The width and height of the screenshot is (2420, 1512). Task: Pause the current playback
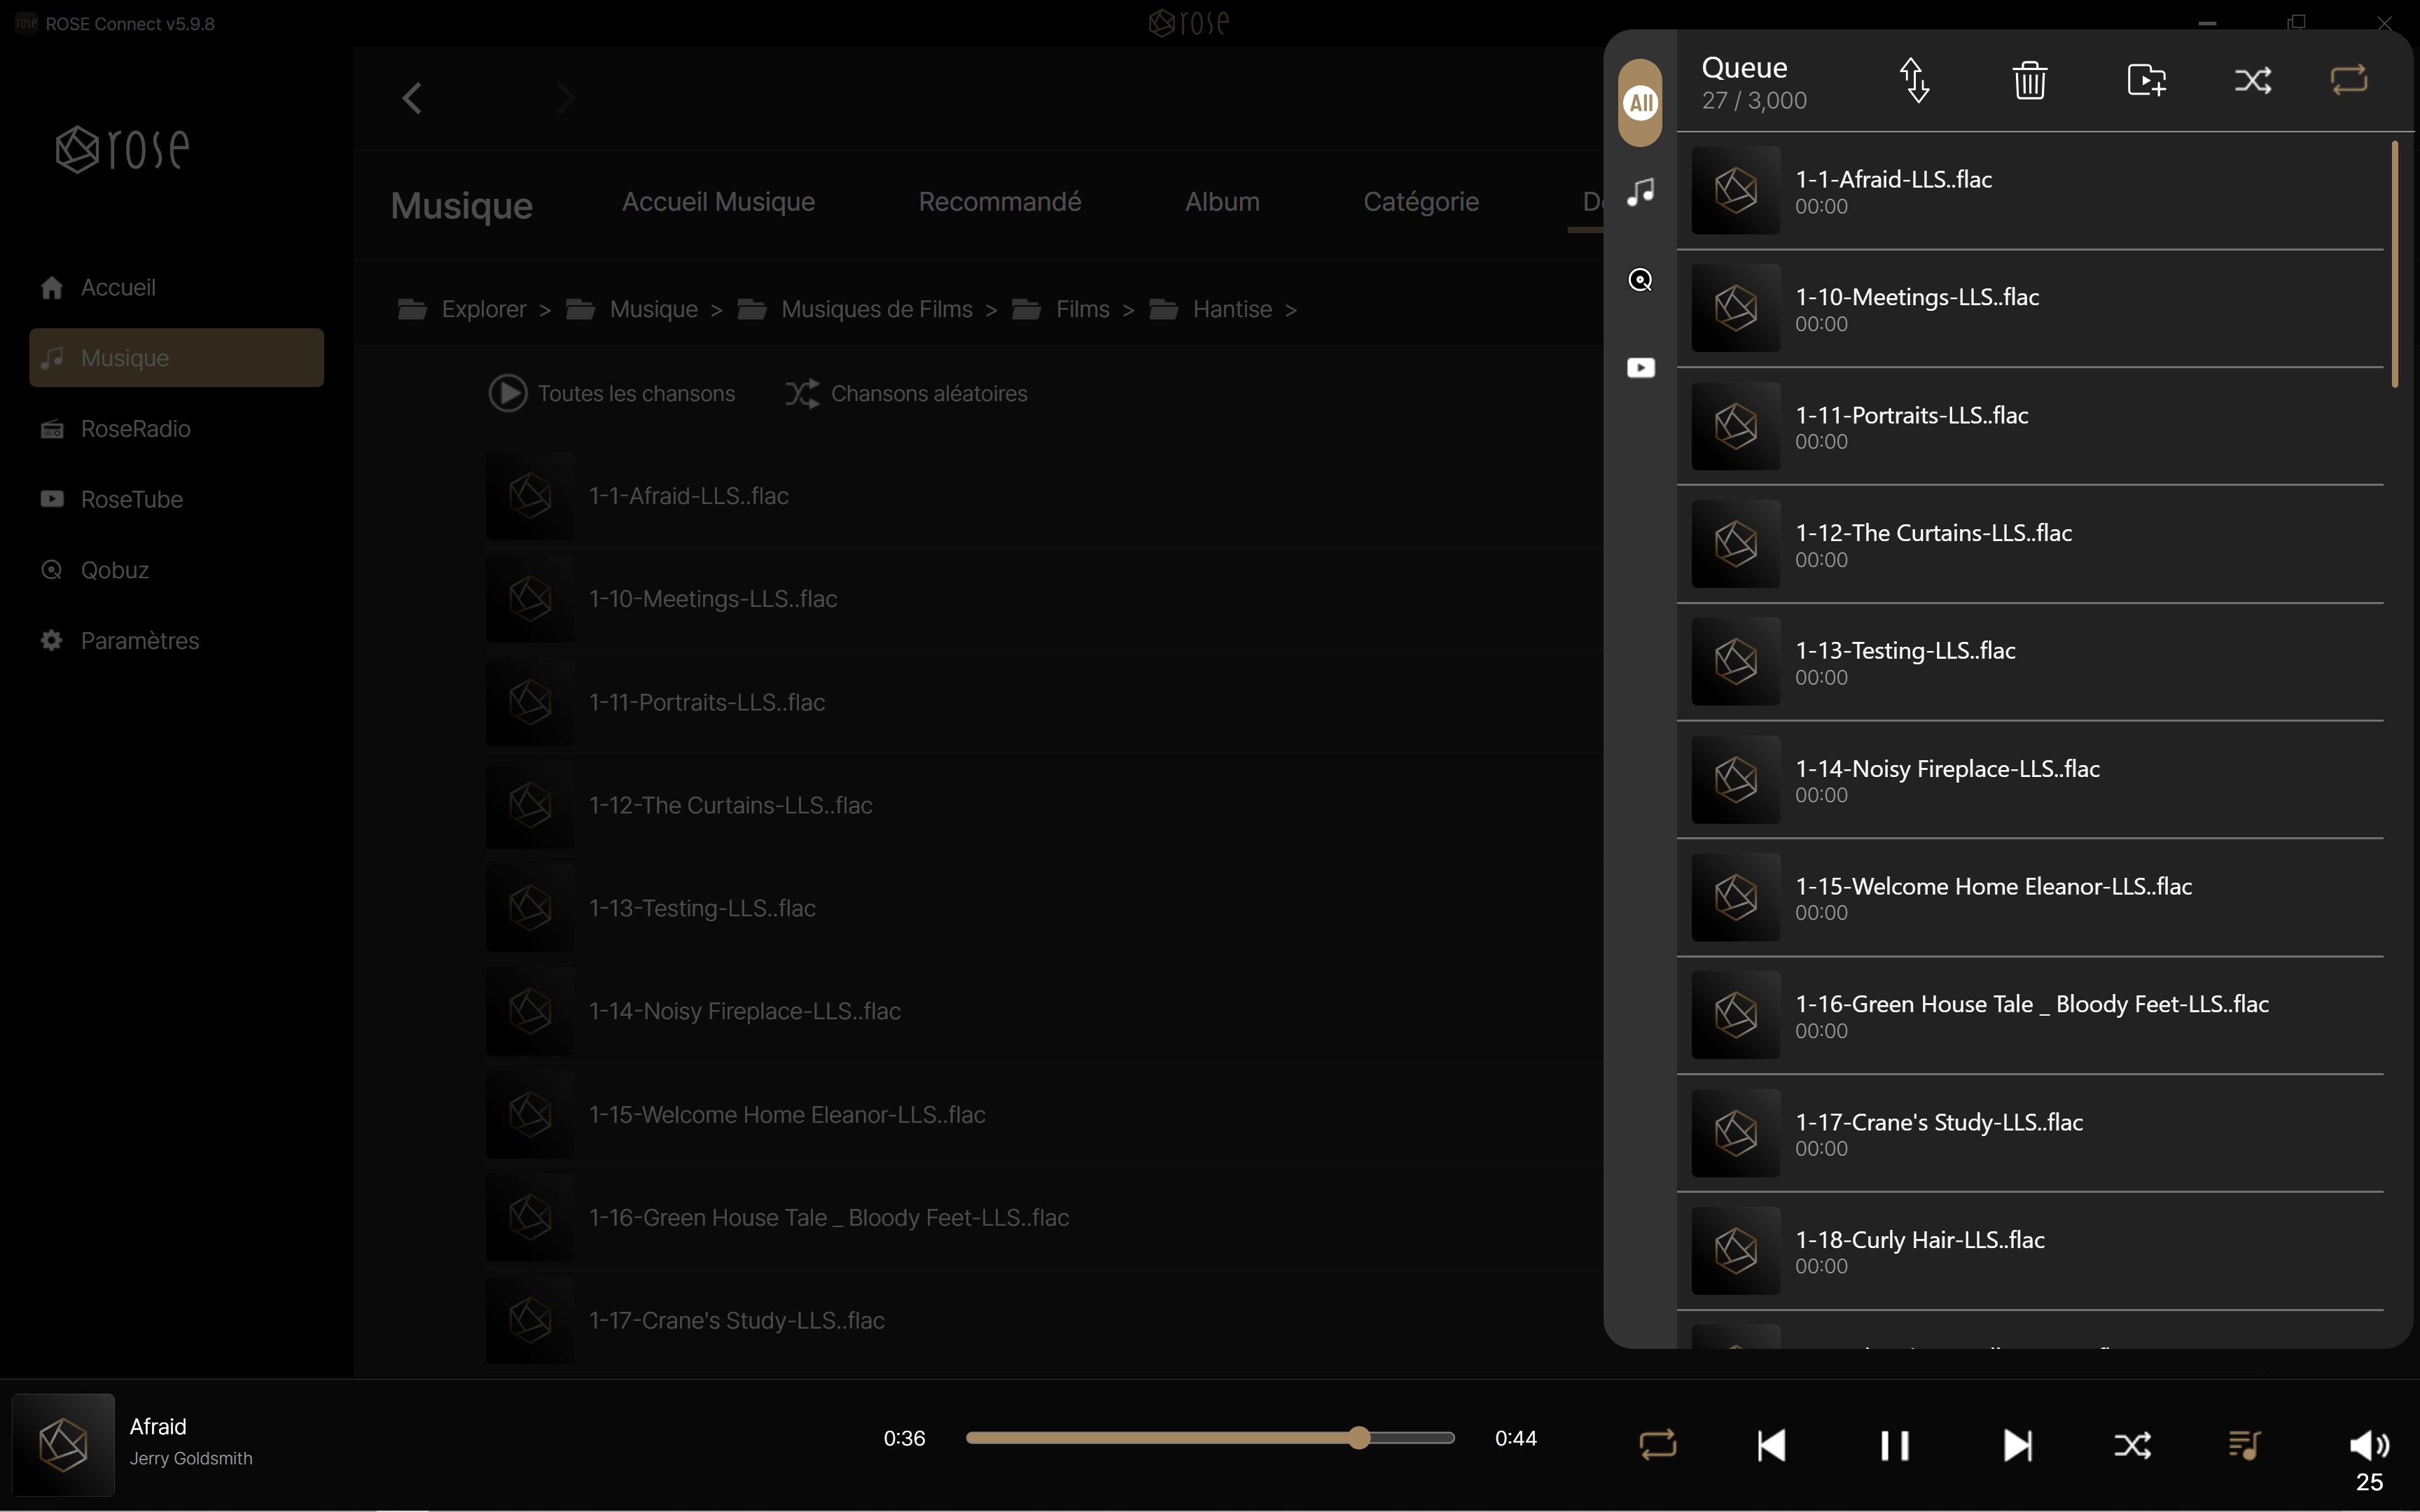coord(1894,1445)
